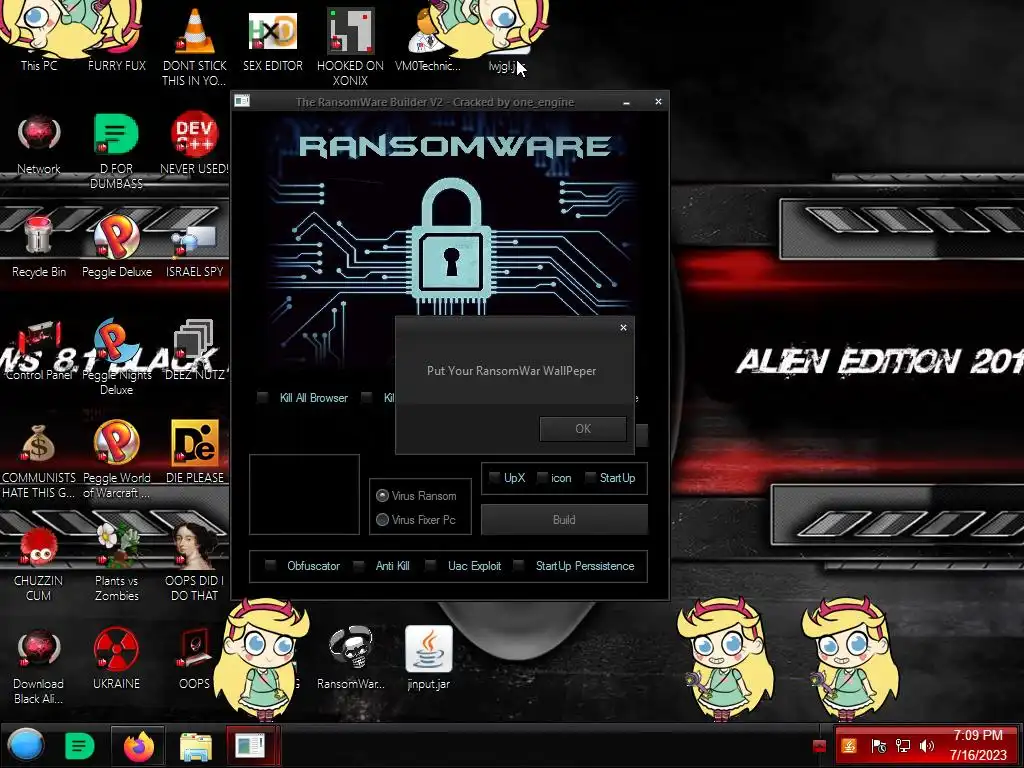The height and width of the screenshot is (768, 1024).
Task: Click the RansomWare Builder taskbar button
Action: point(250,746)
